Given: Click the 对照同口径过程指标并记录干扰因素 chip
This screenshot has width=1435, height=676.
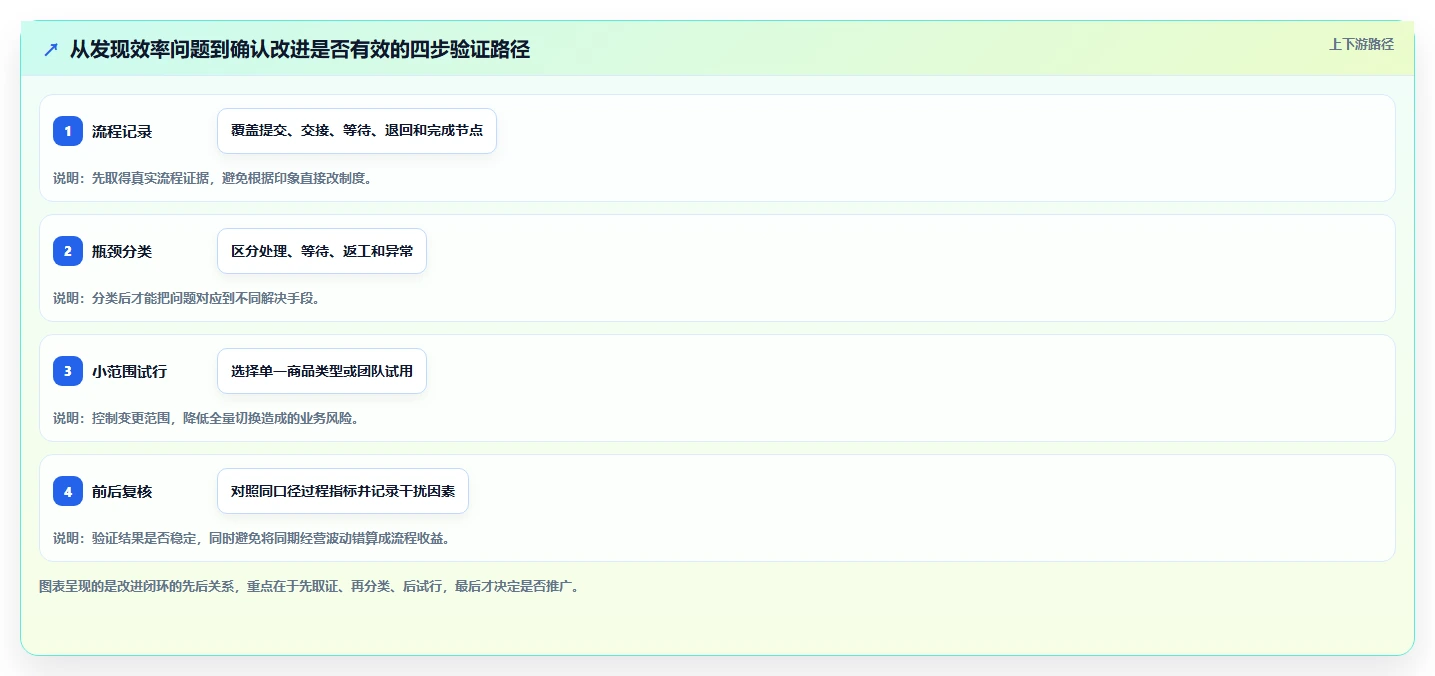Looking at the screenshot, I should (x=343, y=491).
